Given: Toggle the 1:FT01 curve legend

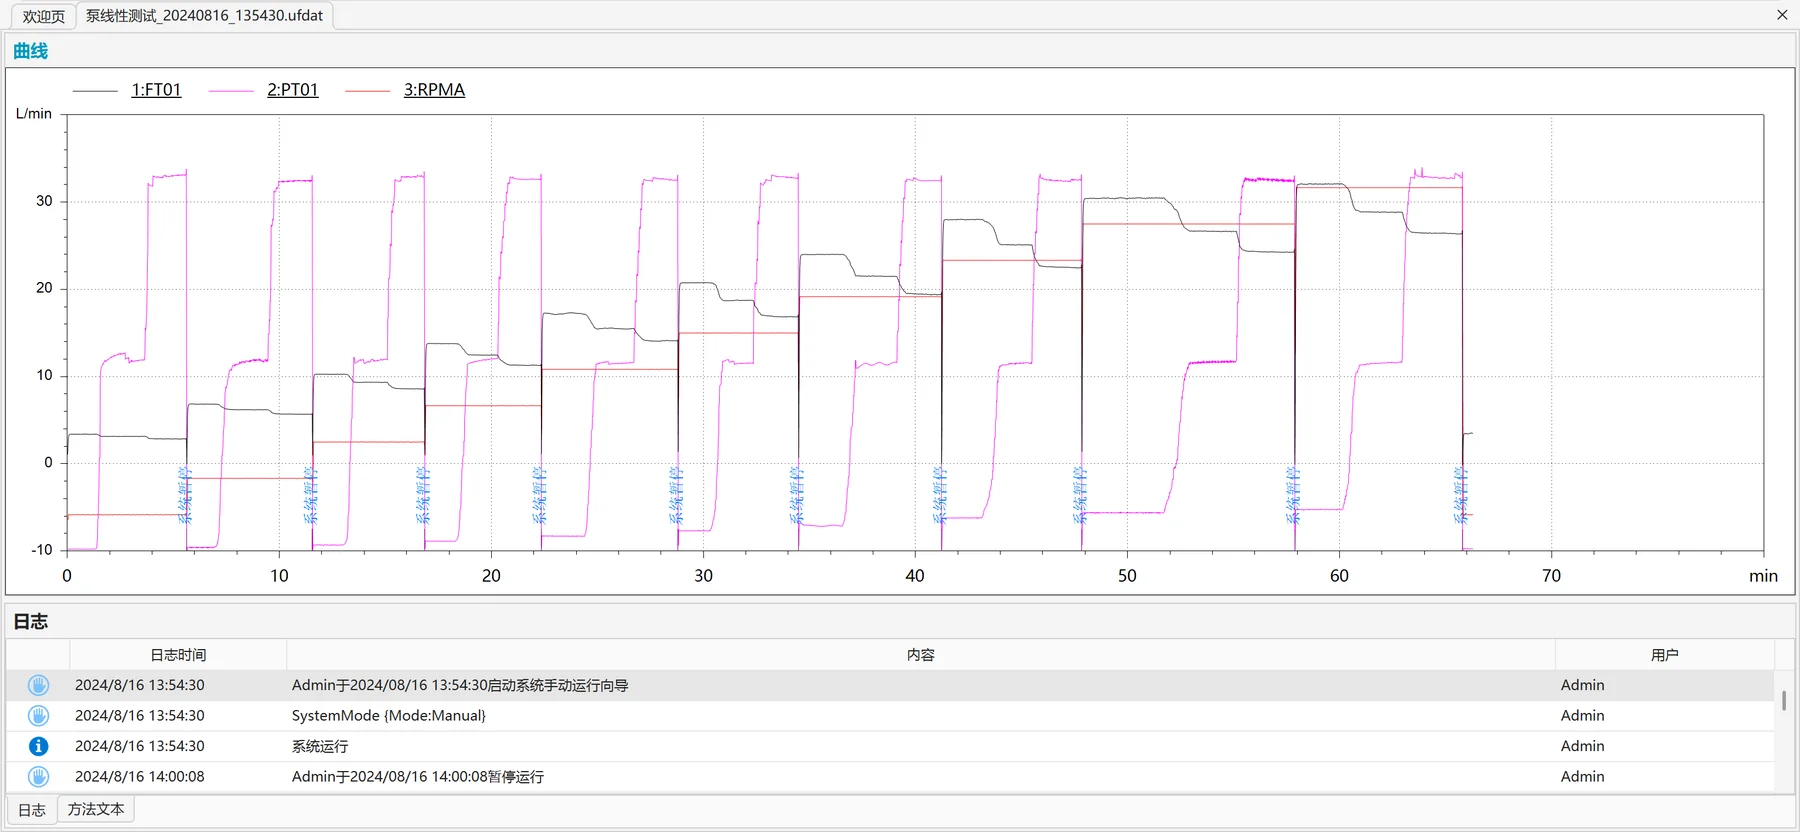Looking at the screenshot, I should click(x=156, y=90).
